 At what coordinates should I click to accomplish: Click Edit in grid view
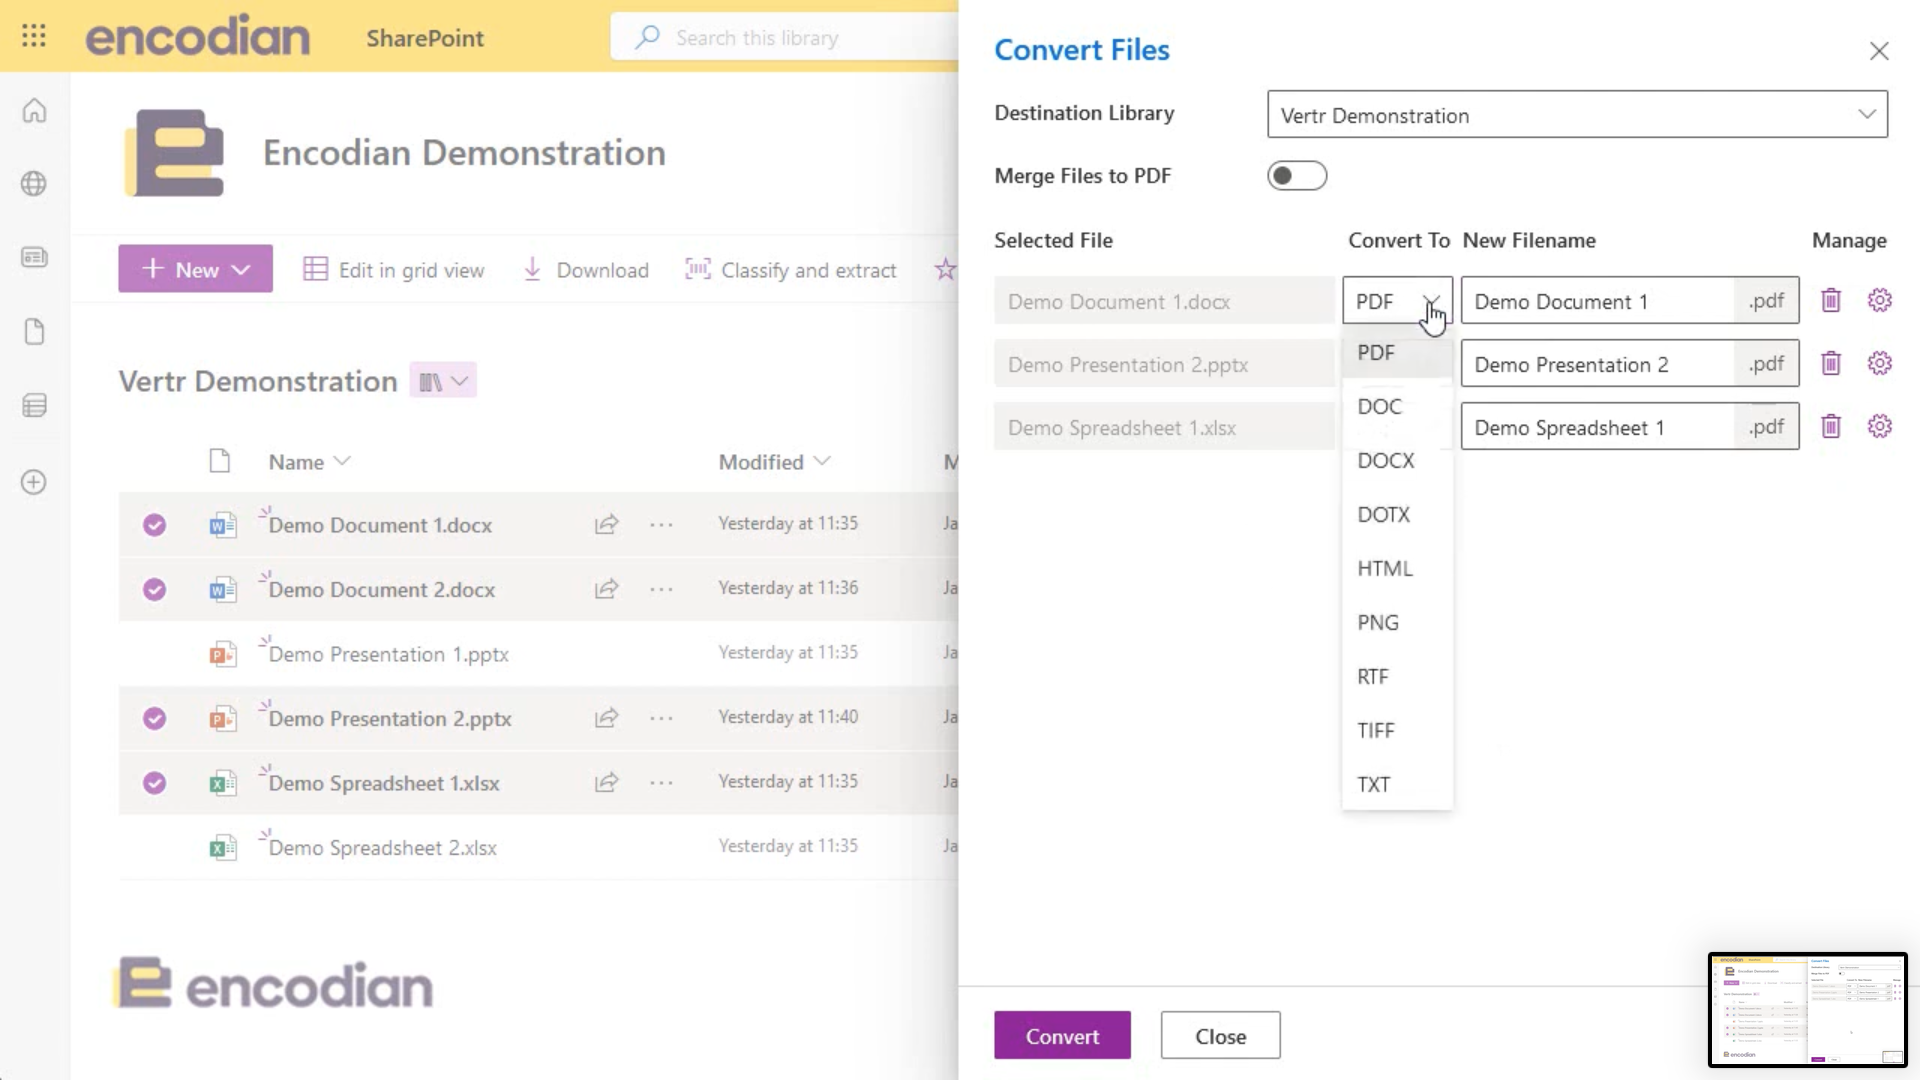[394, 270]
